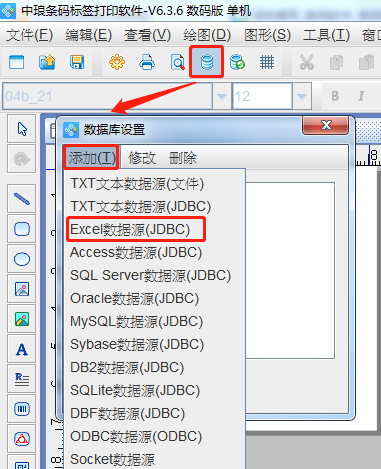Viewport: 381px width, 469px height.
Task: Choose SQLite数据源(JDBC) entry
Action: [x=154, y=390]
